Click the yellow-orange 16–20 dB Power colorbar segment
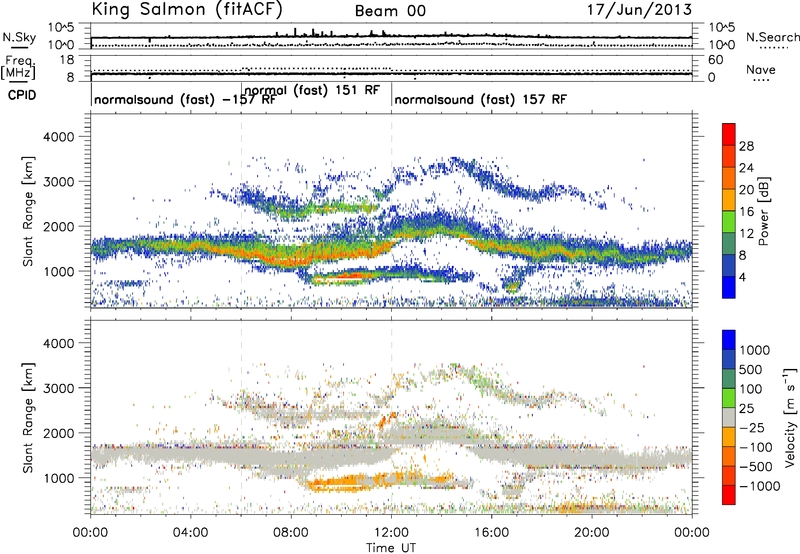This screenshot has width=800, height=554. click(729, 199)
